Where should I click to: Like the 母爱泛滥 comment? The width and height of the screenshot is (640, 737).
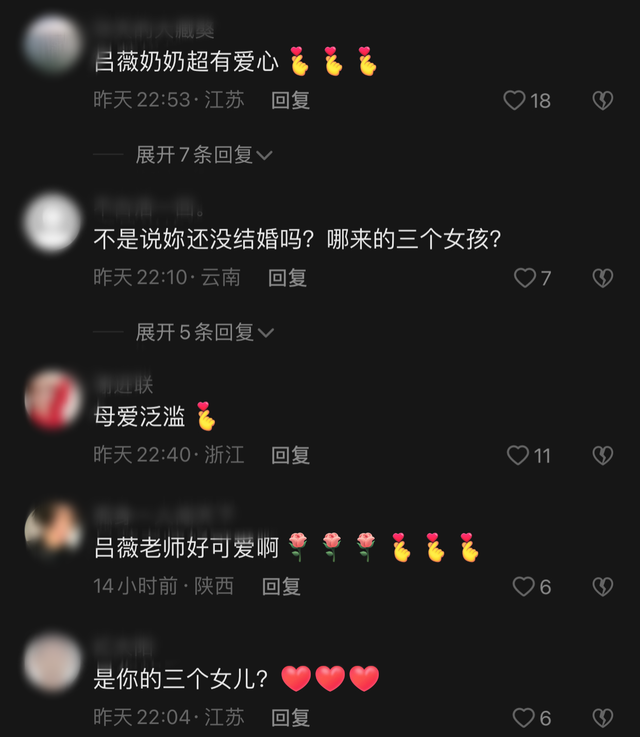coord(518,455)
